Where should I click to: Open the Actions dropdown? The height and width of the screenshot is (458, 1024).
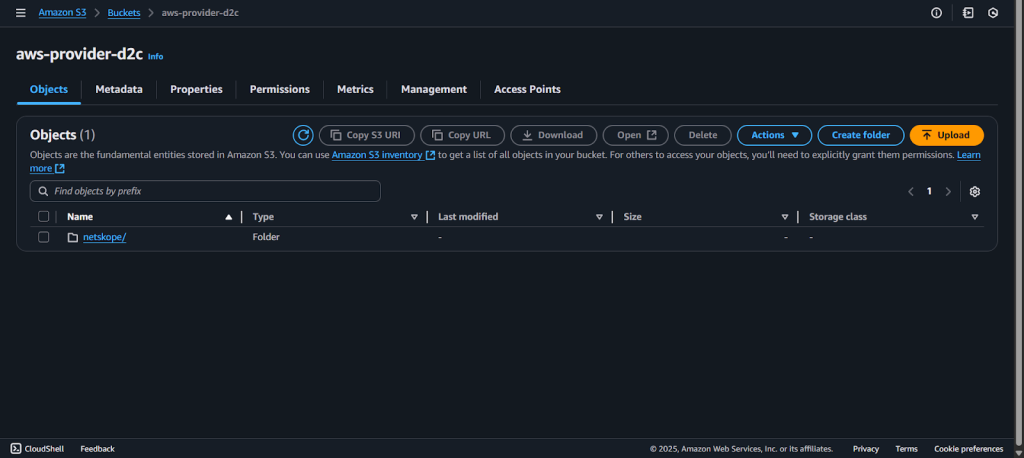click(775, 135)
